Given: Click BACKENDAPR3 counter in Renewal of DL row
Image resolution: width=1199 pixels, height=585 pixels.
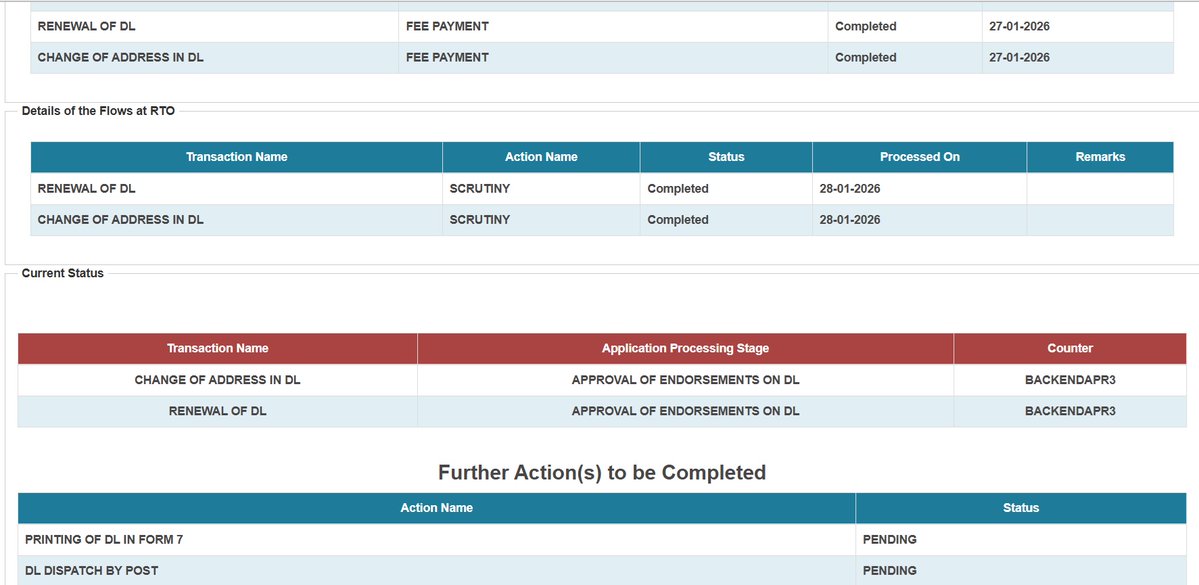Looking at the screenshot, I should (x=1070, y=411).
